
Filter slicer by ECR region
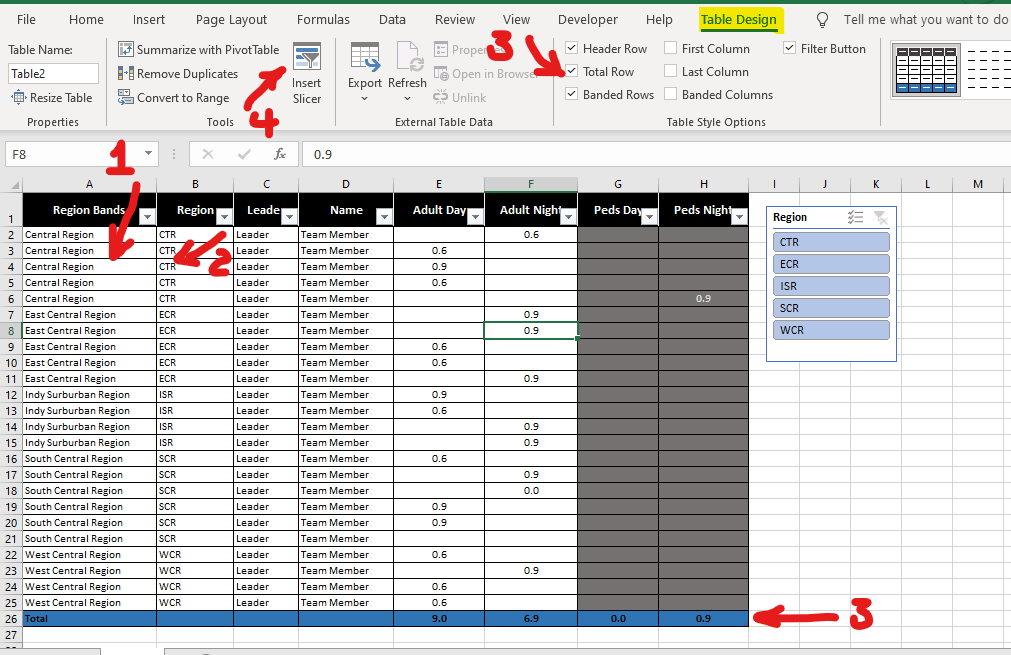(x=831, y=264)
